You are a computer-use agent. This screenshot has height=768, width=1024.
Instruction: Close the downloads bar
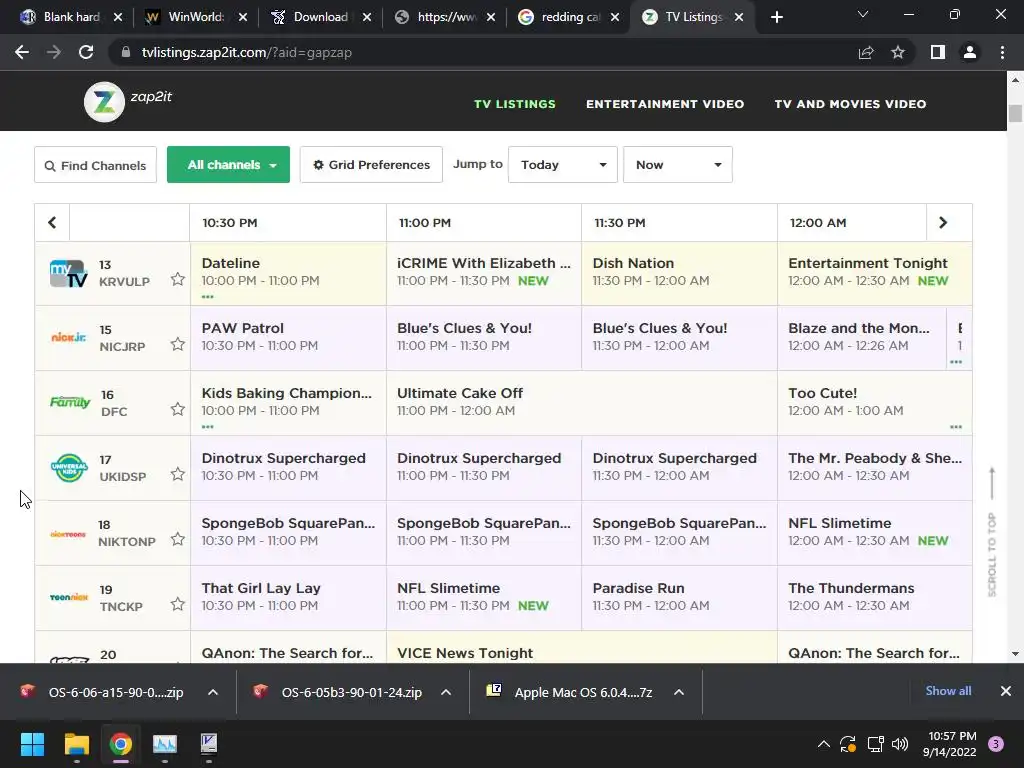click(1006, 691)
